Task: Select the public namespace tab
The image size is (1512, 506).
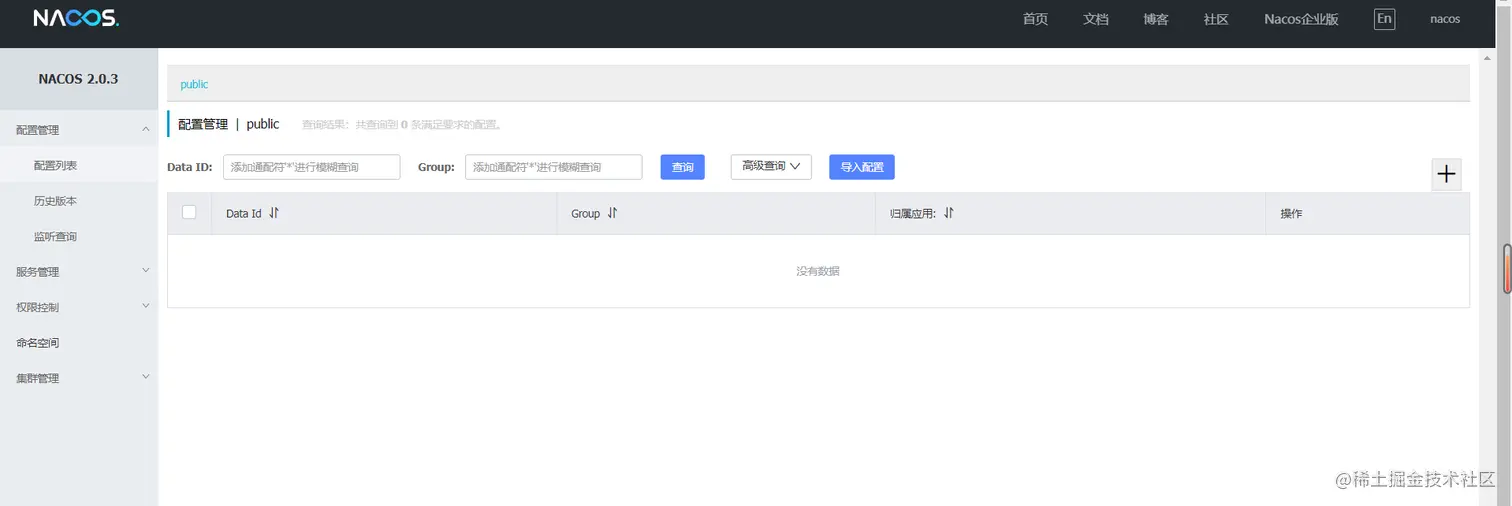Action: tap(194, 84)
